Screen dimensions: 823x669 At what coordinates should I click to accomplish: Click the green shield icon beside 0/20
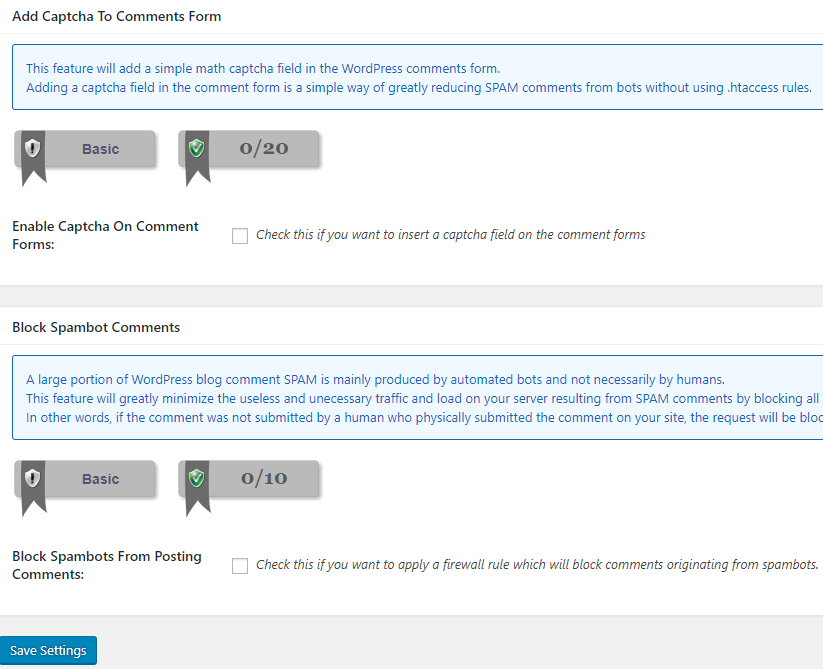coord(197,148)
